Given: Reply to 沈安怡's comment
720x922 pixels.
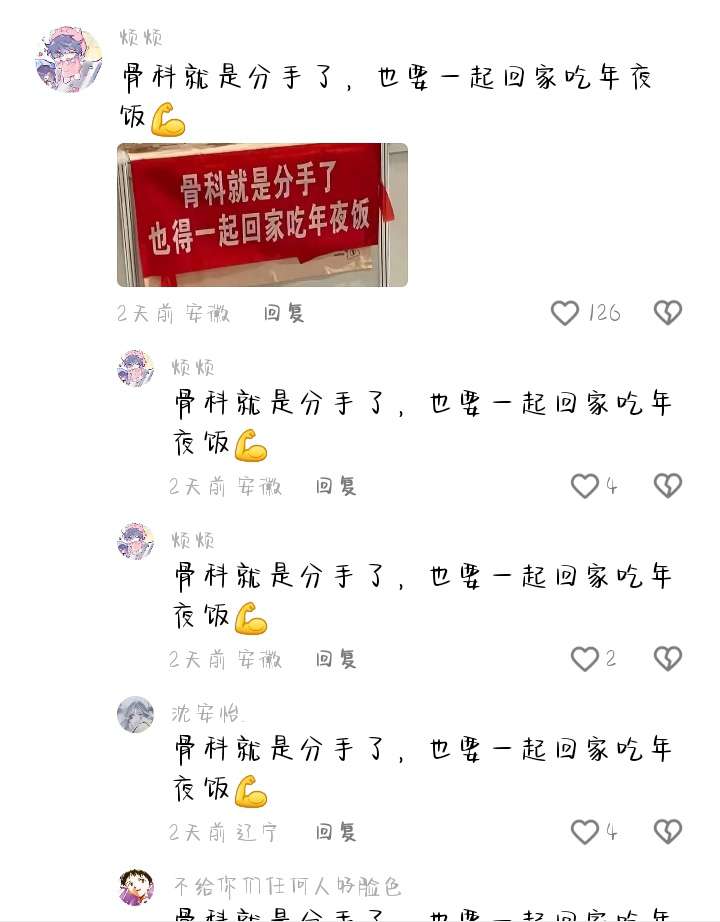Looking at the screenshot, I should tap(335, 831).
